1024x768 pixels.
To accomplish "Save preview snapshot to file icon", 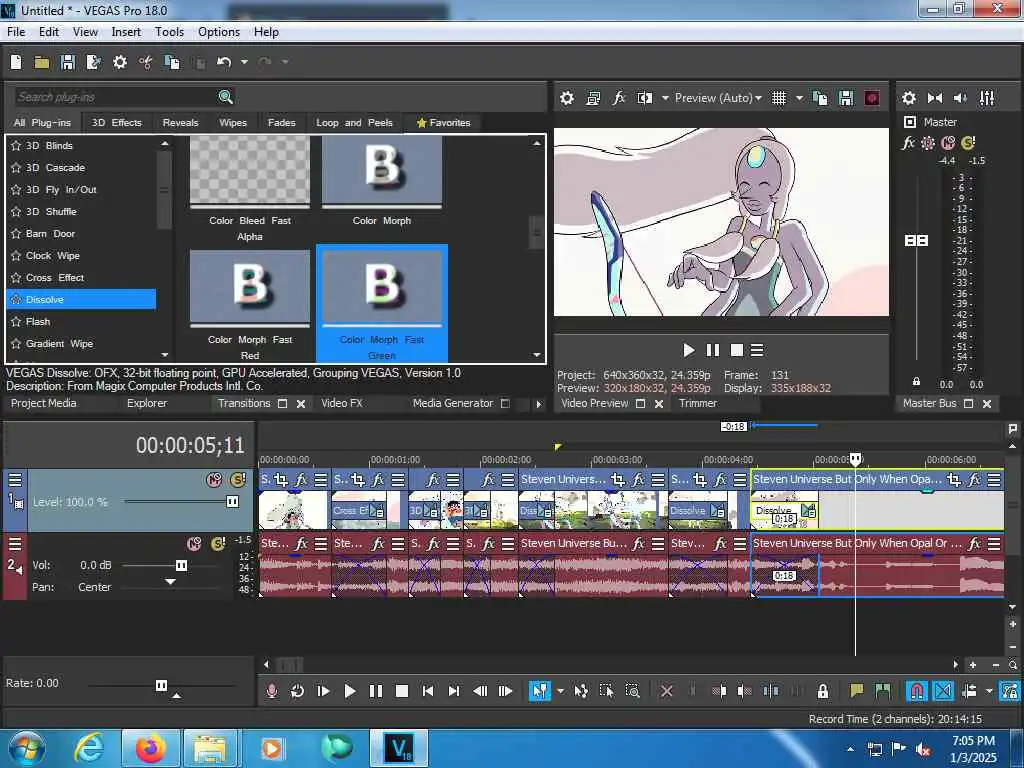I will tap(846, 98).
